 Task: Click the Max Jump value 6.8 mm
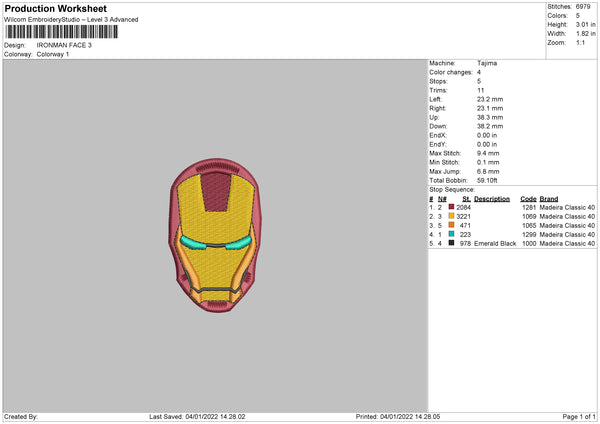(x=488, y=172)
